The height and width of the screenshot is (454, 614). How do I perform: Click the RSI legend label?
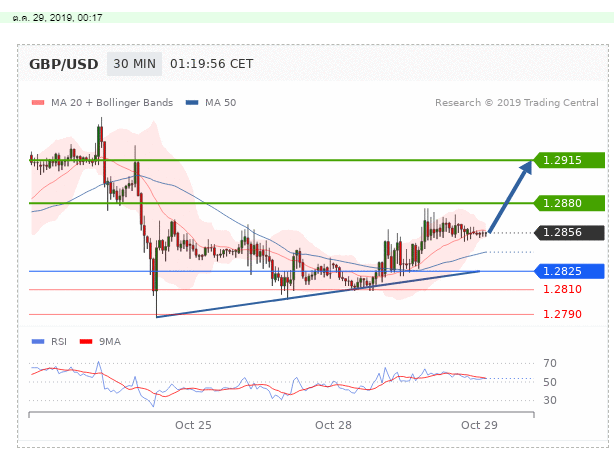coord(59,342)
